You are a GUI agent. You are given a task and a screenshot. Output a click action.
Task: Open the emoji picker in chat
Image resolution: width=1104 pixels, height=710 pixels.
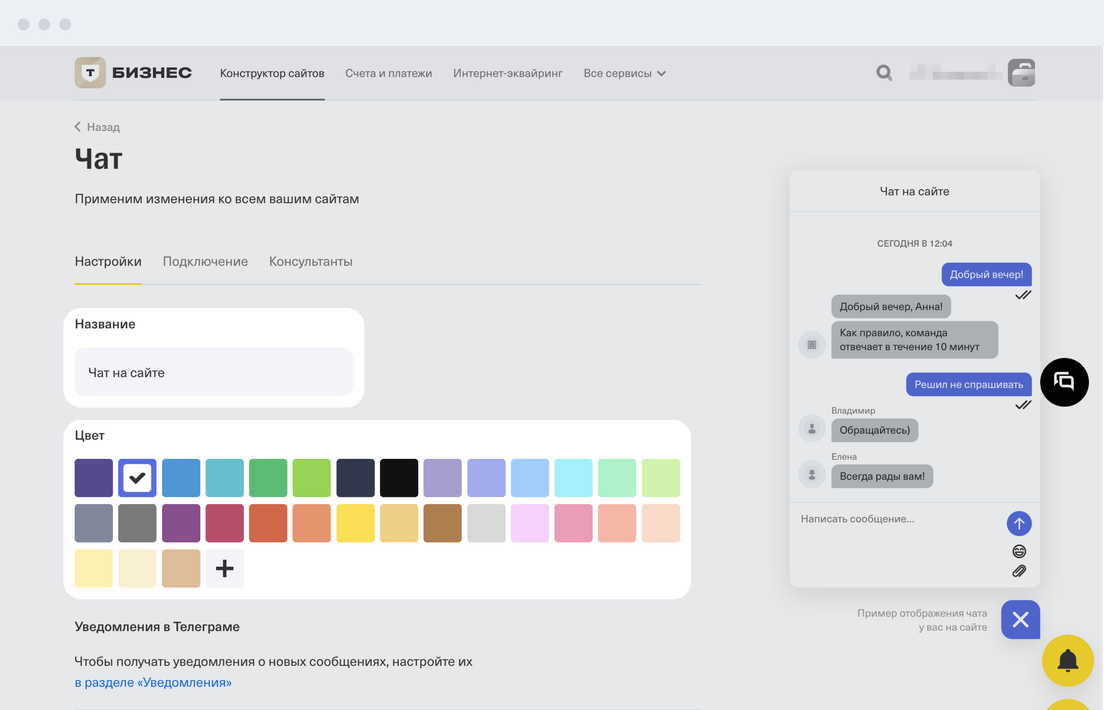coord(1019,552)
